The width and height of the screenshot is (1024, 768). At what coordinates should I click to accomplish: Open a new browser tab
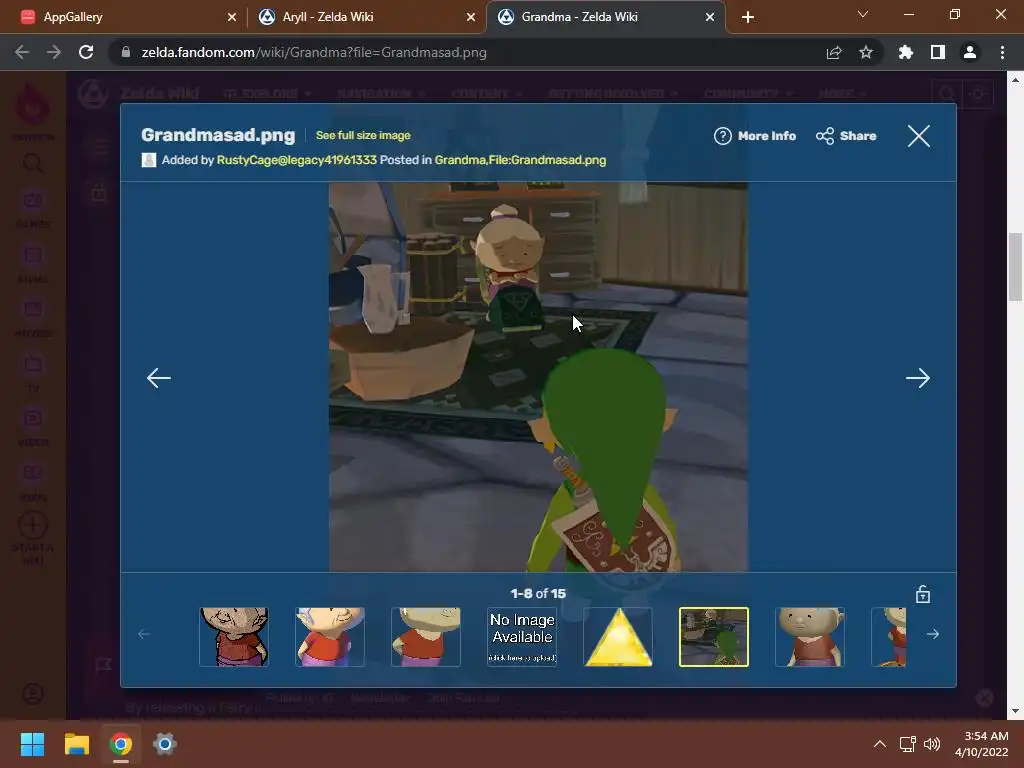pyautogui.click(x=748, y=17)
